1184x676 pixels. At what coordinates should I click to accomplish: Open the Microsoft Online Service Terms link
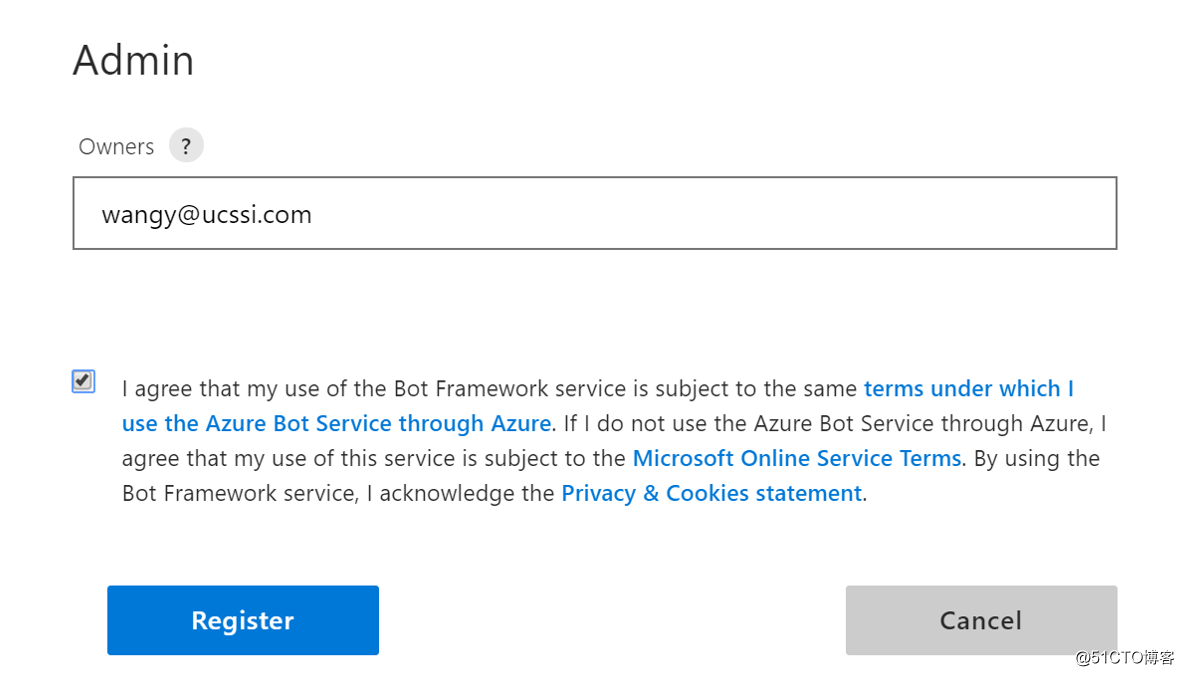797,458
